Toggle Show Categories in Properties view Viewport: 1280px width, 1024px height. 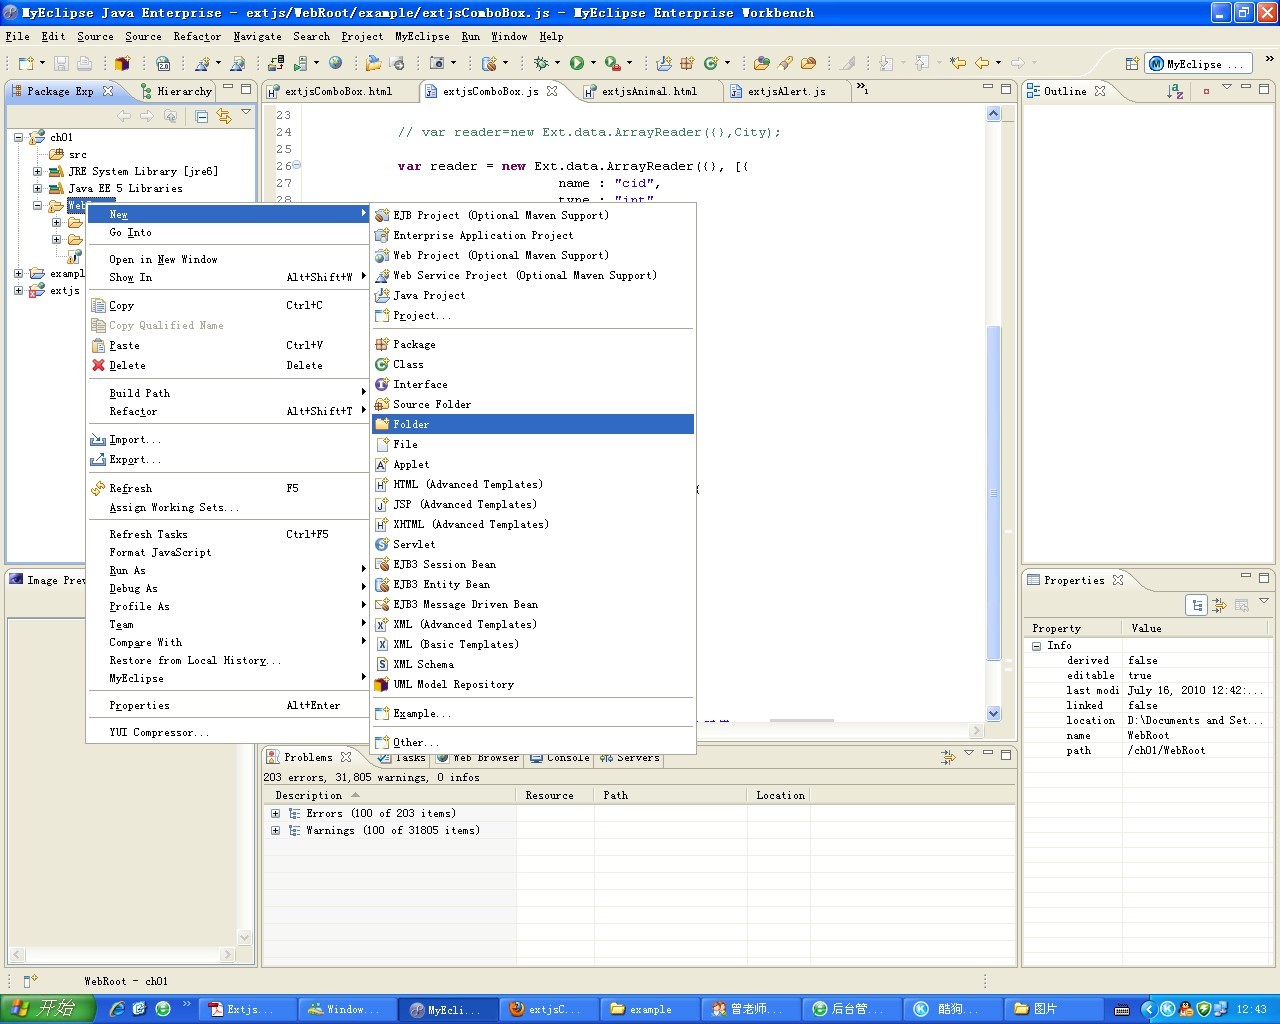click(x=1197, y=605)
